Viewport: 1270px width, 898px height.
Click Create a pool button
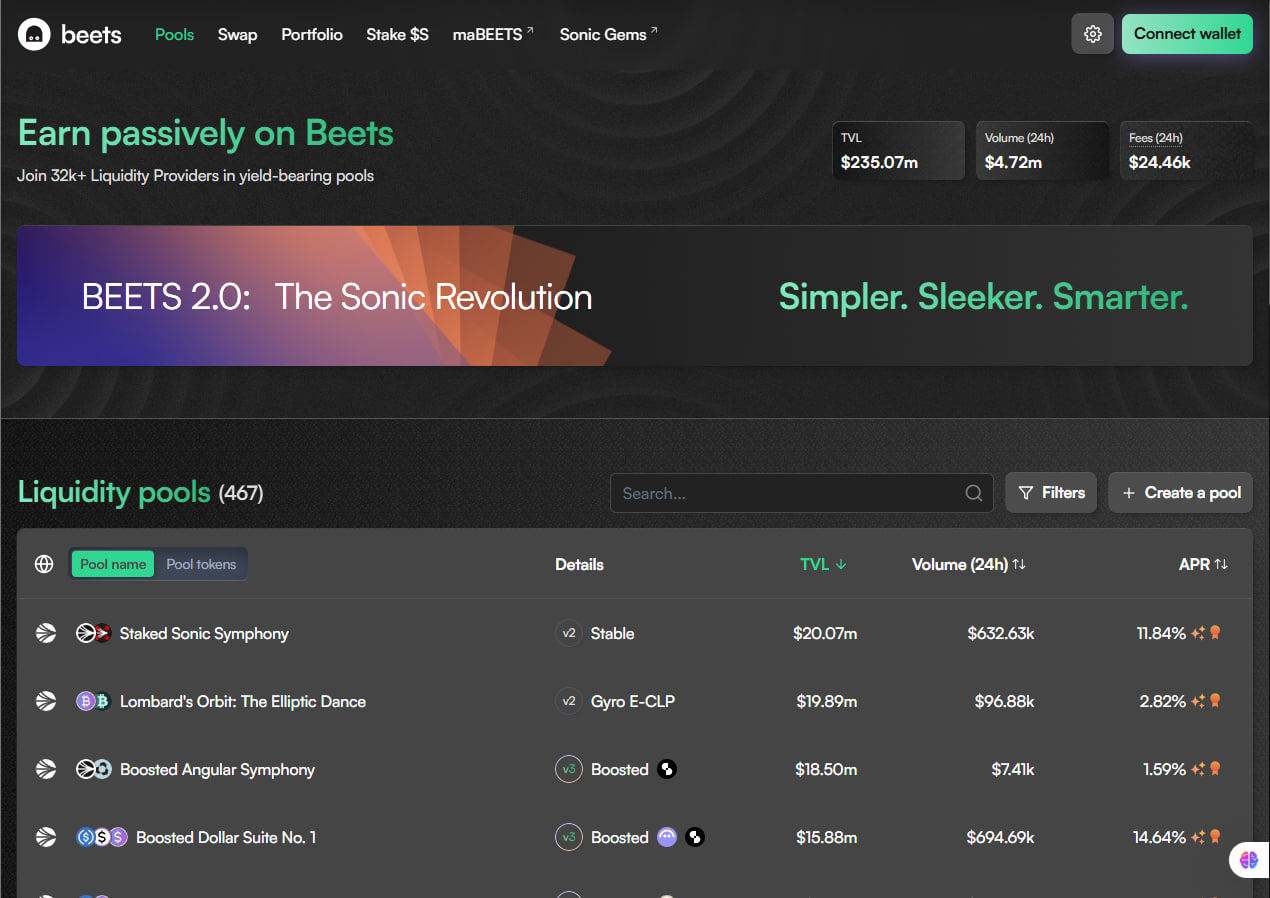point(1181,493)
